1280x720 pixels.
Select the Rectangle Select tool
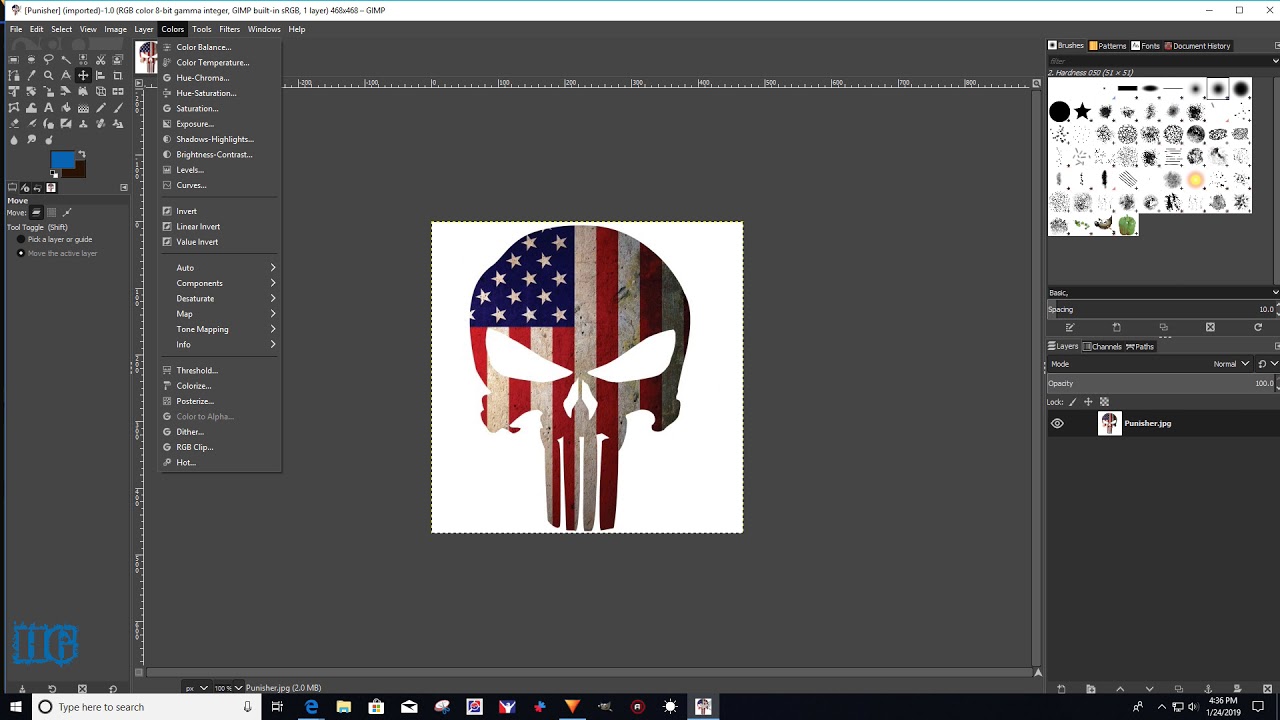coord(14,60)
